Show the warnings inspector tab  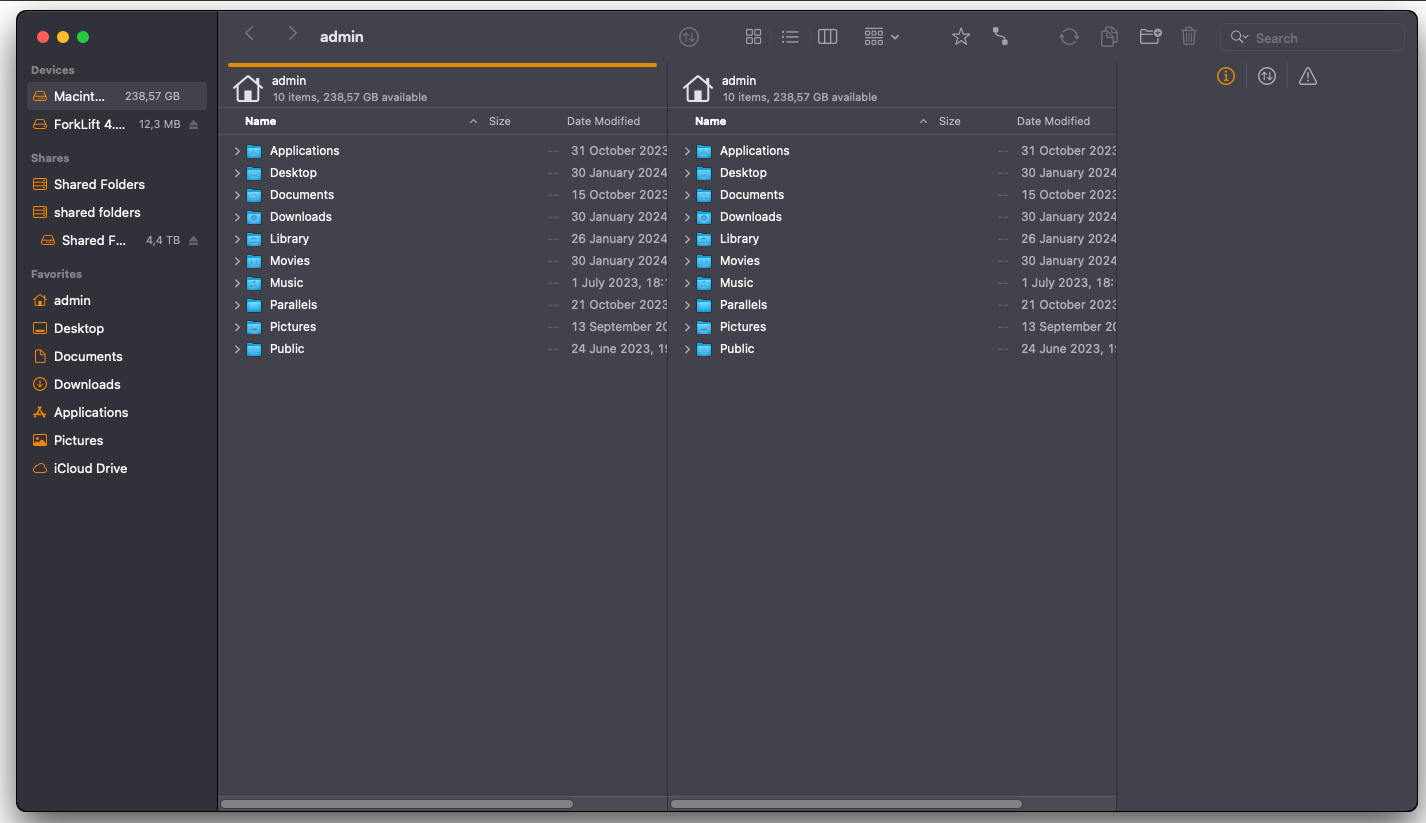tap(1308, 77)
